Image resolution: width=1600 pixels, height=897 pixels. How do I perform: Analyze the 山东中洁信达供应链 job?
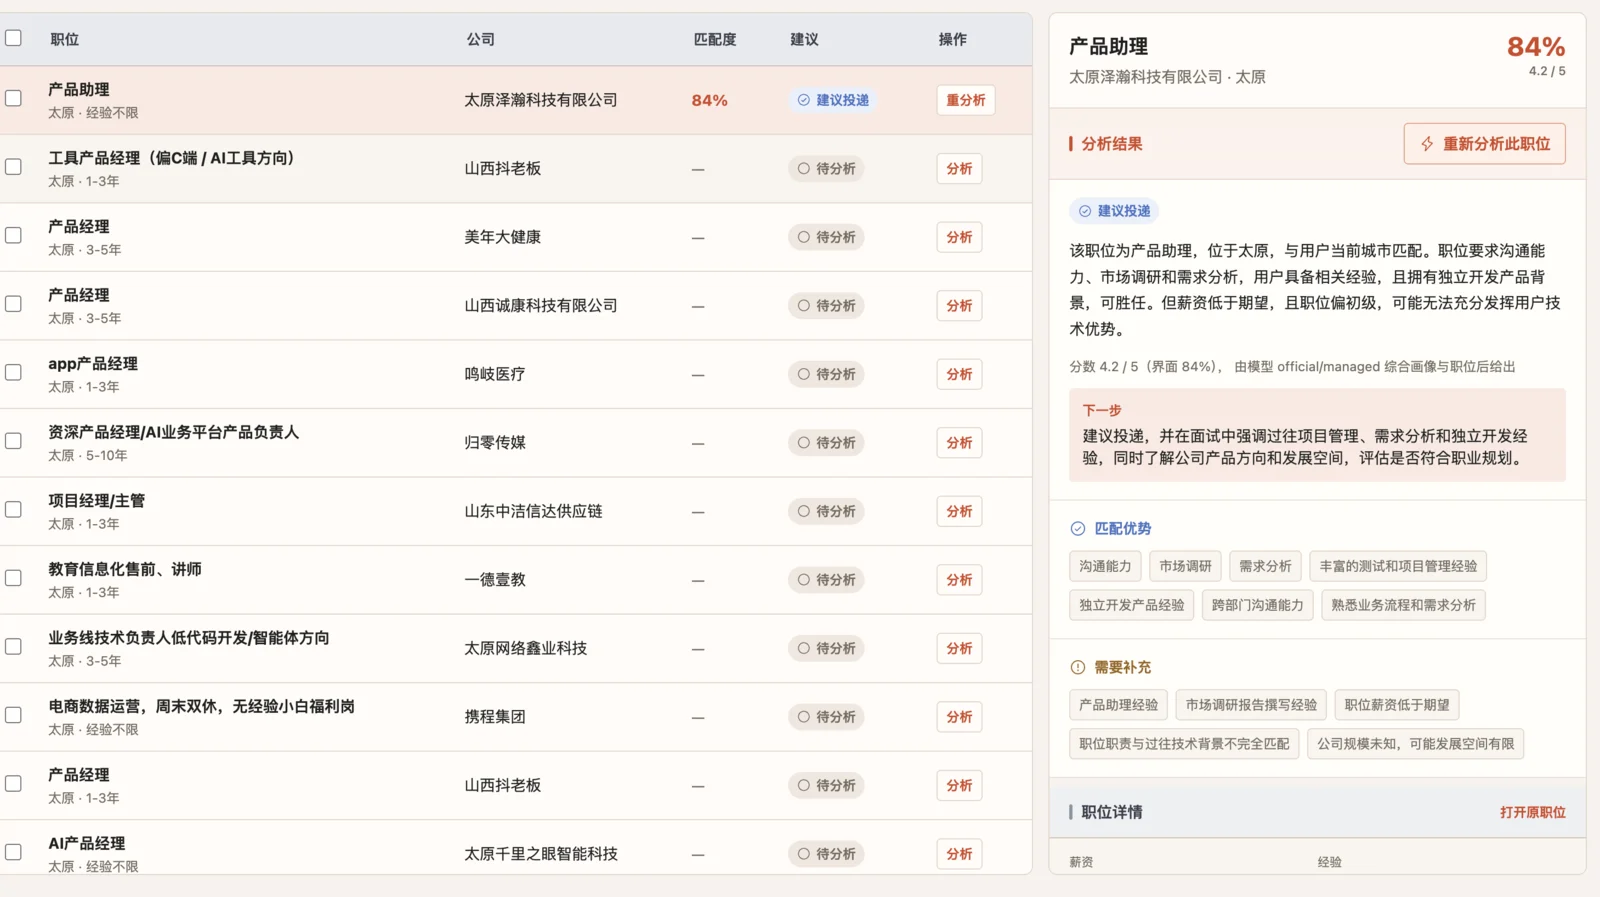point(959,511)
